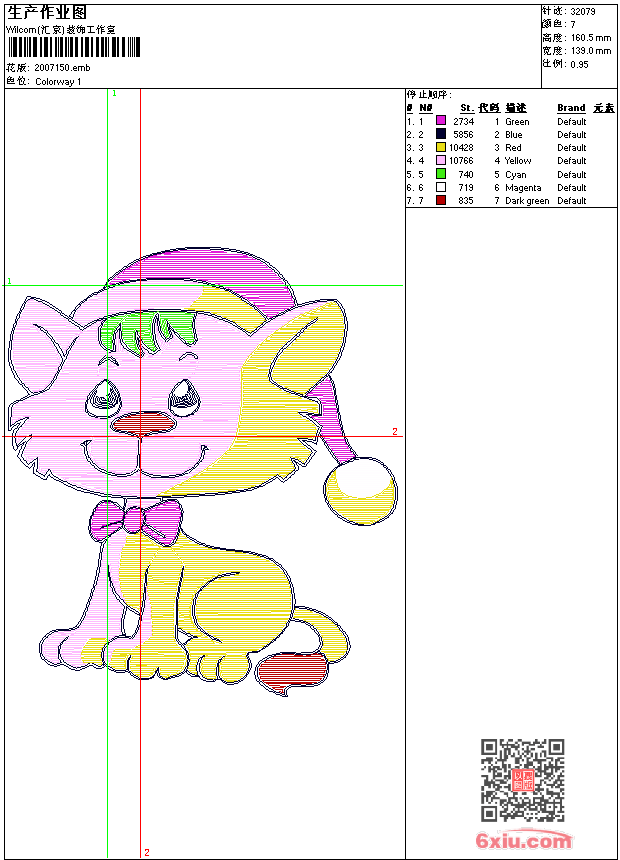Click the file name '2007150.emb'
The height and width of the screenshot is (860, 620).
(62, 68)
